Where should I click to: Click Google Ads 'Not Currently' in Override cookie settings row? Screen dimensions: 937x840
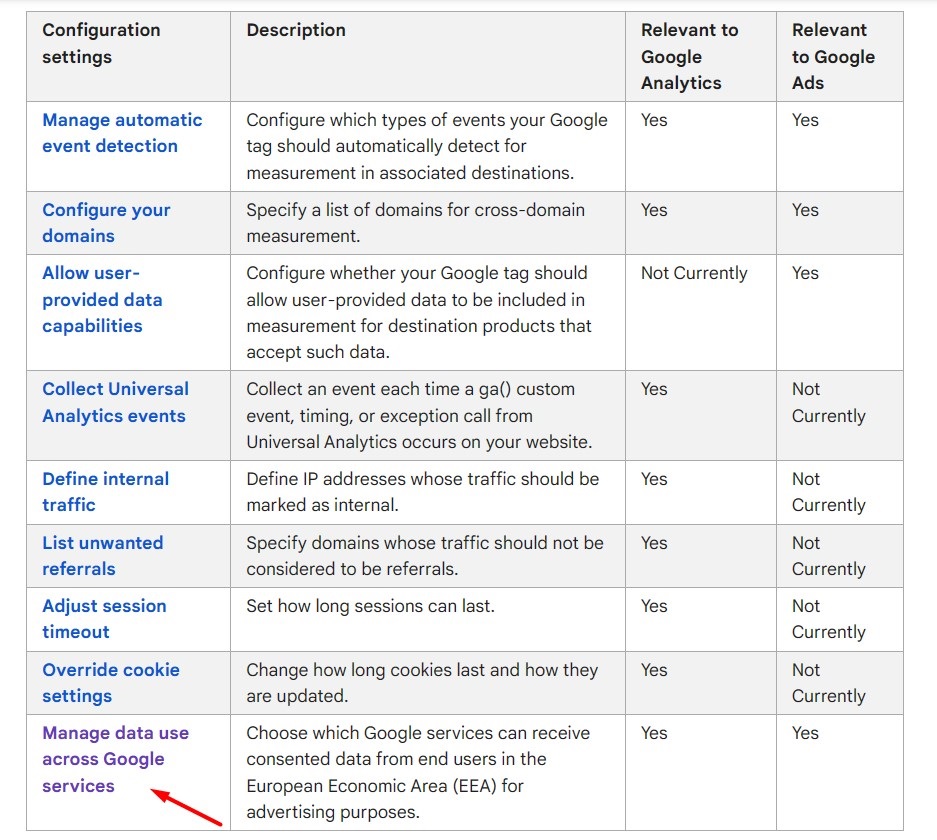[828, 682]
